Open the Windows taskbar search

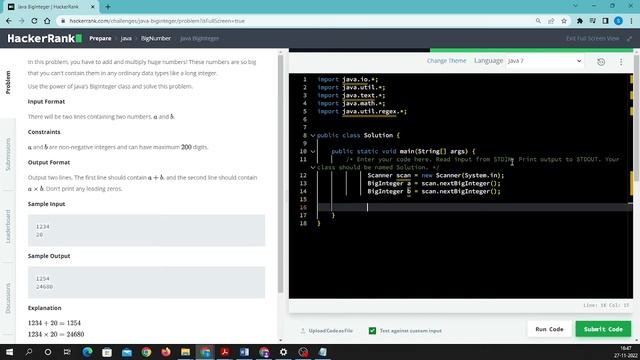point(29,352)
